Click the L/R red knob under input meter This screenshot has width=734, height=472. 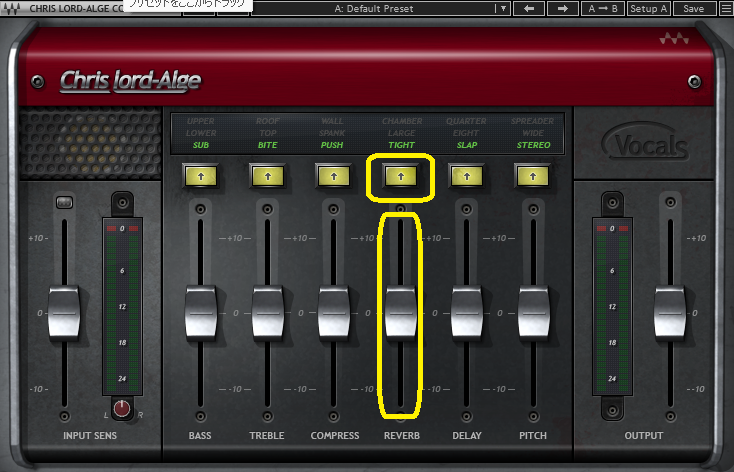[122, 408]
